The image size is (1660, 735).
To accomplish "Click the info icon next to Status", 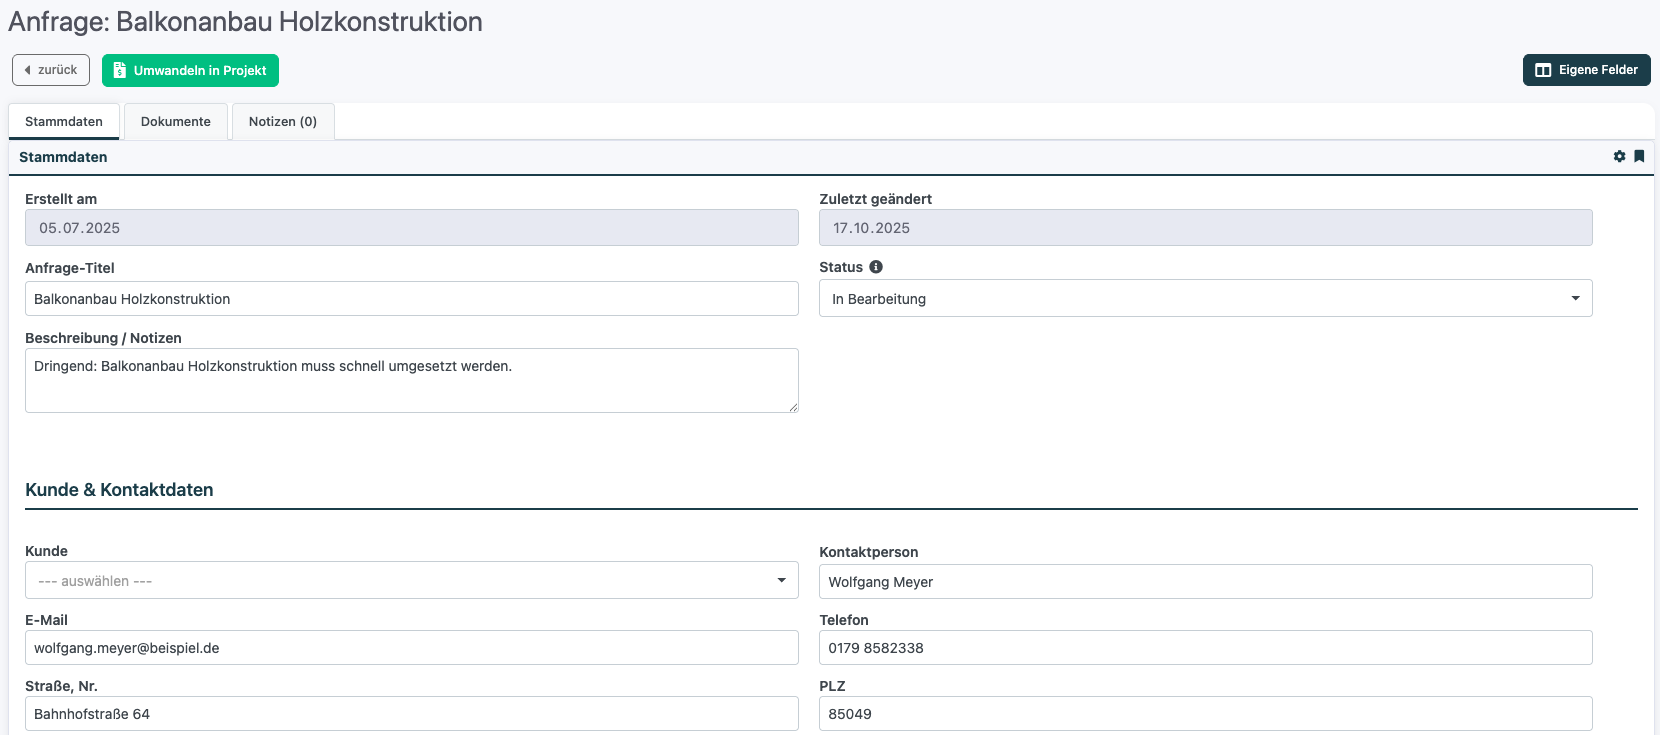I will pos(876,267).
